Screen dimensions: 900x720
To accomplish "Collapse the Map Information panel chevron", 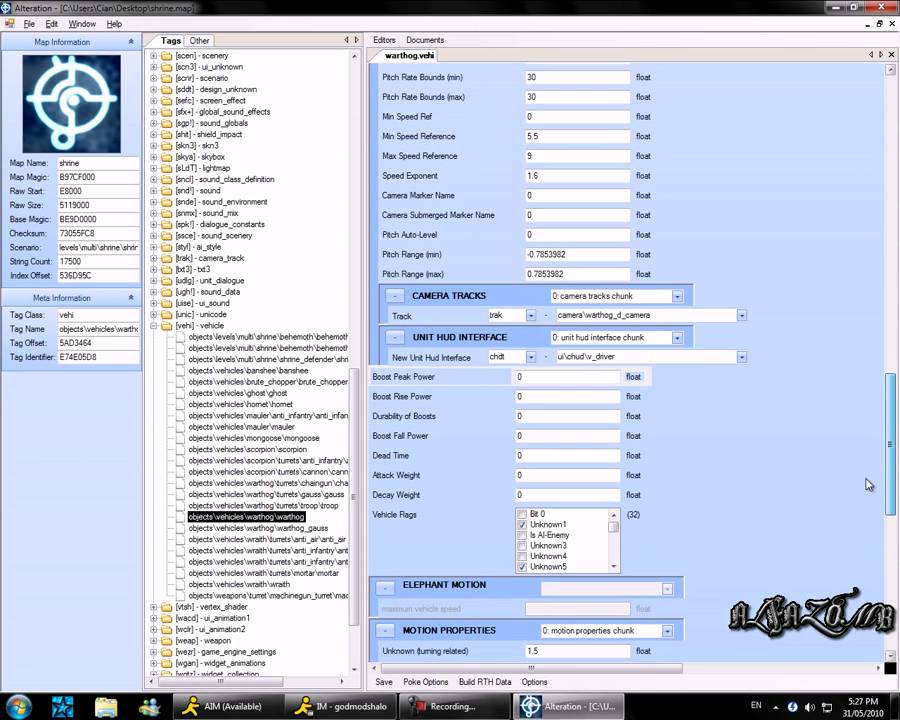I will coord(131,41).
